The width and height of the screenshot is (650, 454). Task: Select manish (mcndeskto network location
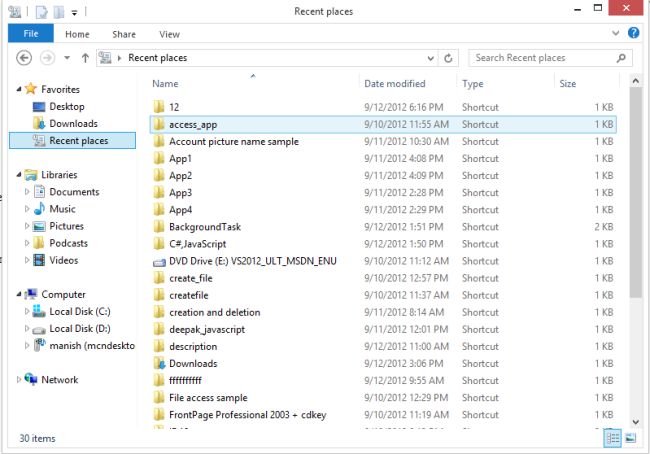click(x=92, y=345)
